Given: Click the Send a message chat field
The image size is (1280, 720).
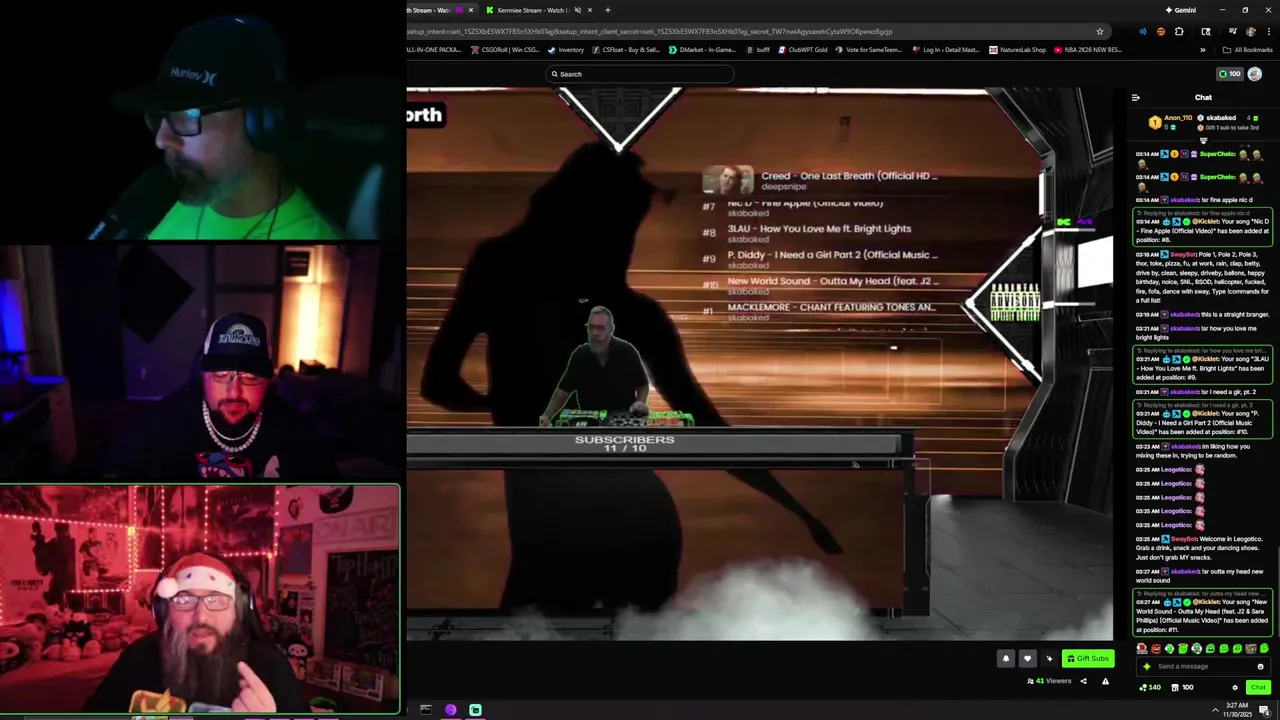Looking at the screenshot, I should coord(1203,666).
